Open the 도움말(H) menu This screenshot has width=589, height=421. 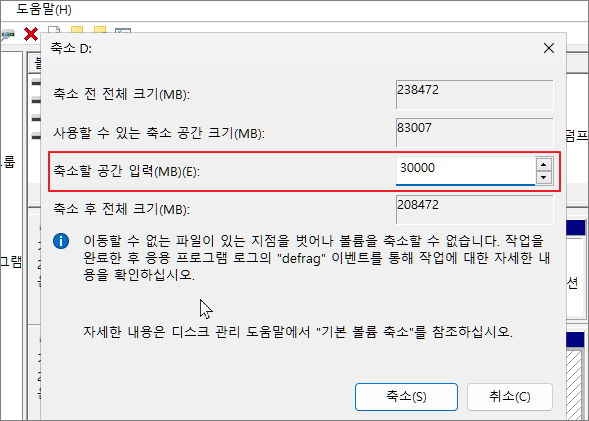44,9
